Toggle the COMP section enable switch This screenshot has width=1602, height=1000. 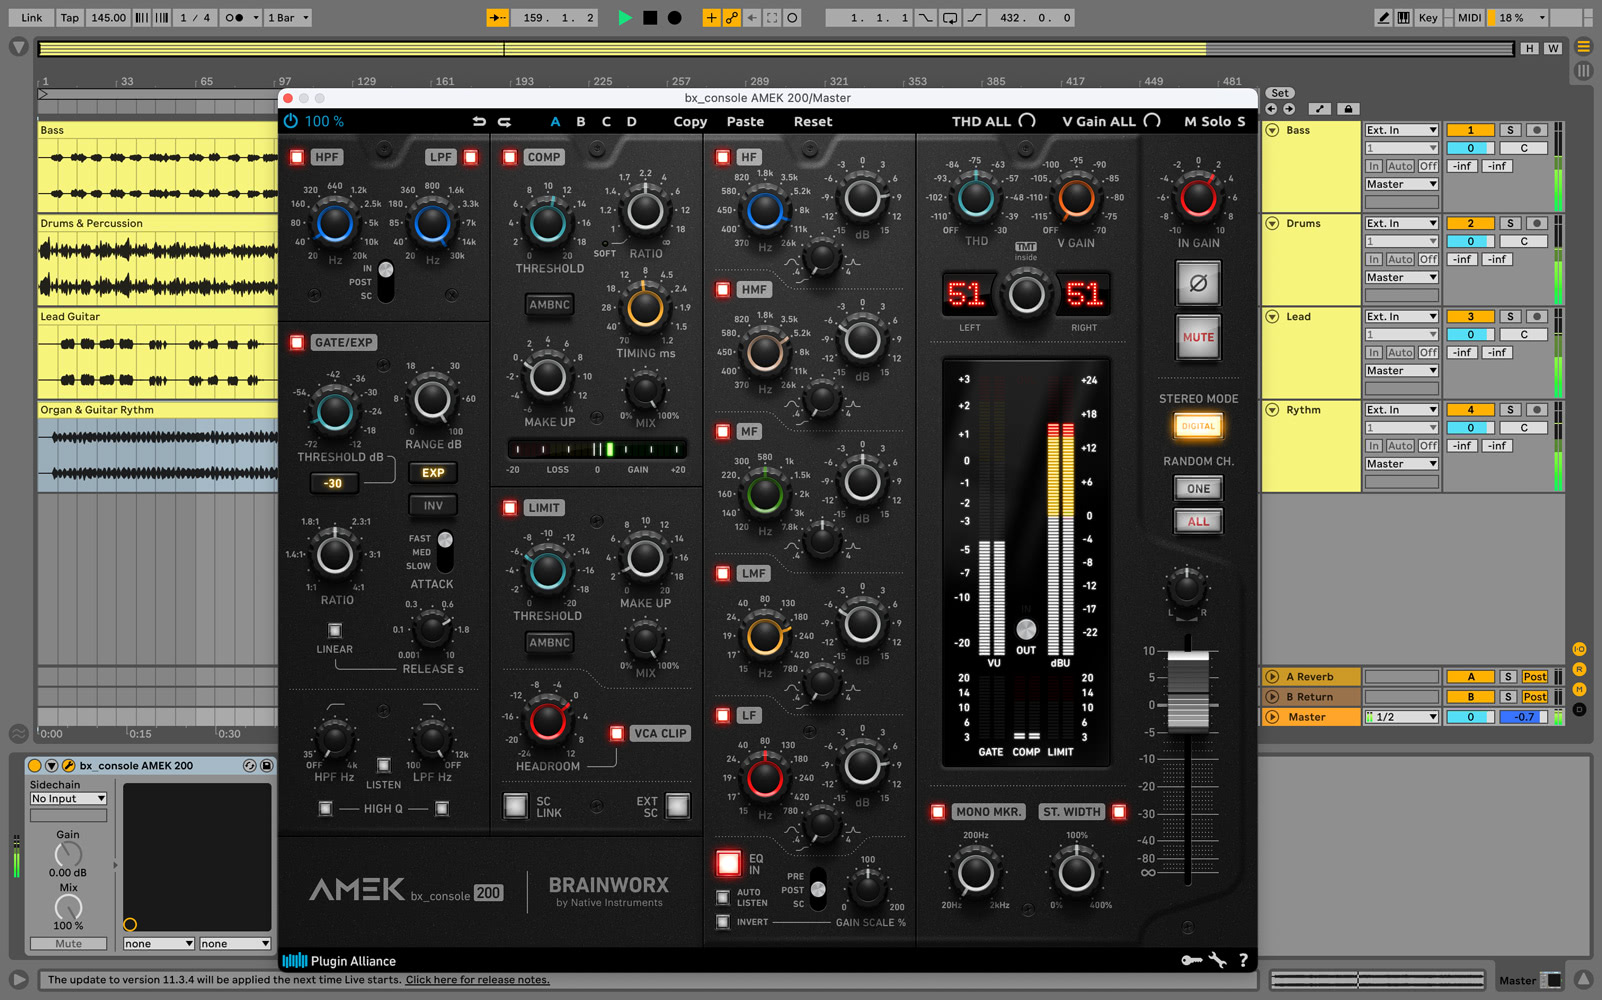tap(510, 157)
